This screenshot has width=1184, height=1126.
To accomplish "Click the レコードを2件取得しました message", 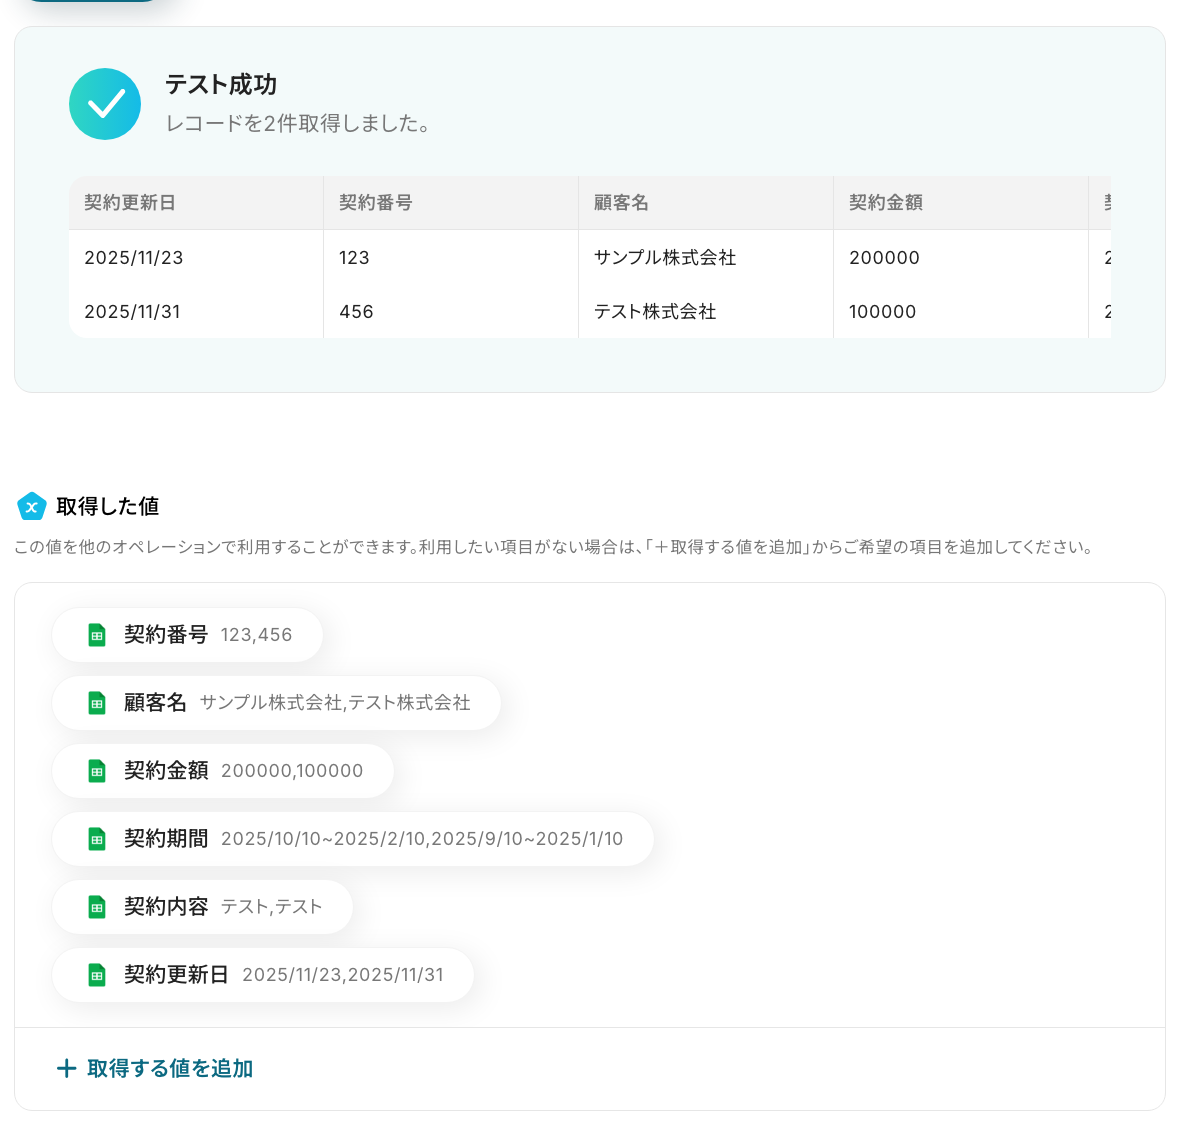I will click(x=299, y=123).
